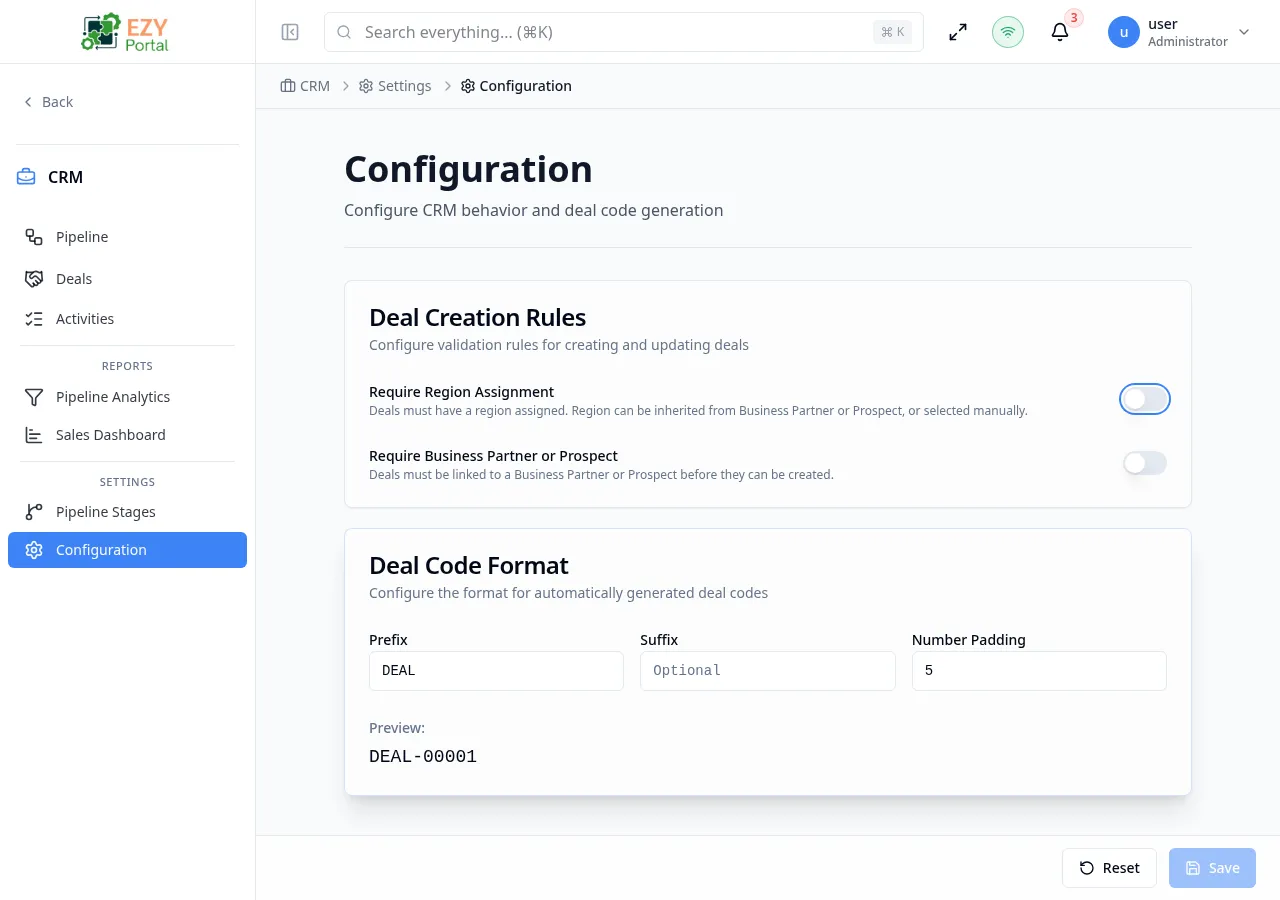The width and height of the screenshot is (1280, 900).
Task: Open Sales Dashboard report
Action: 127,435
